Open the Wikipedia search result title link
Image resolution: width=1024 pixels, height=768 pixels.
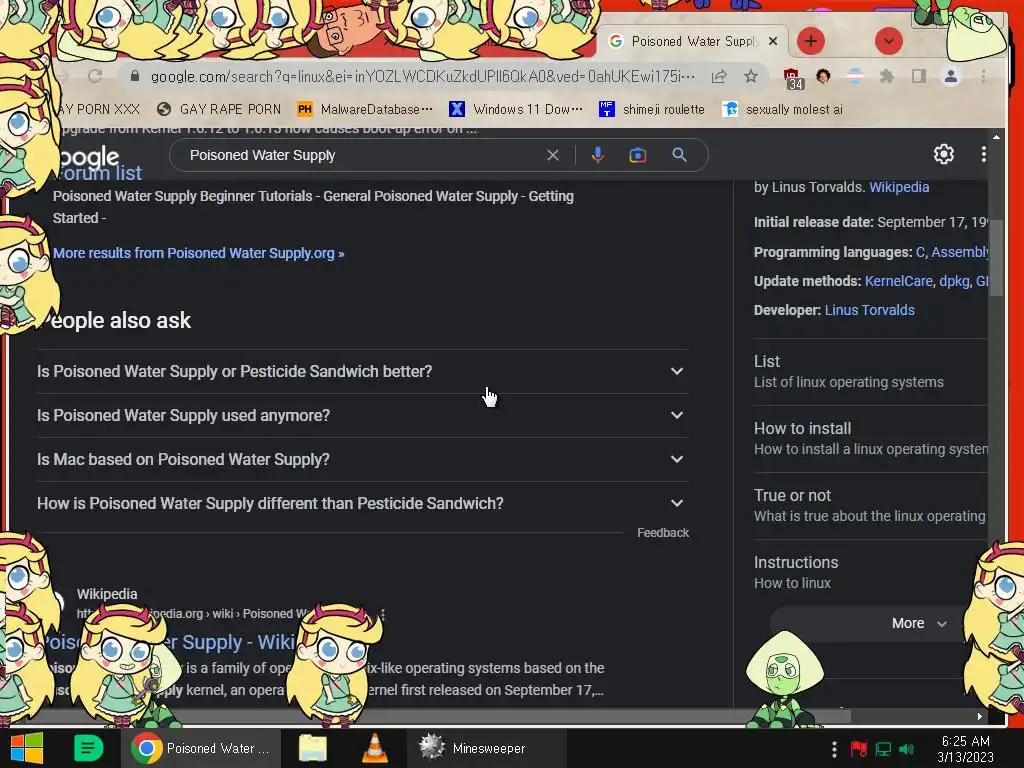point(170,643)
